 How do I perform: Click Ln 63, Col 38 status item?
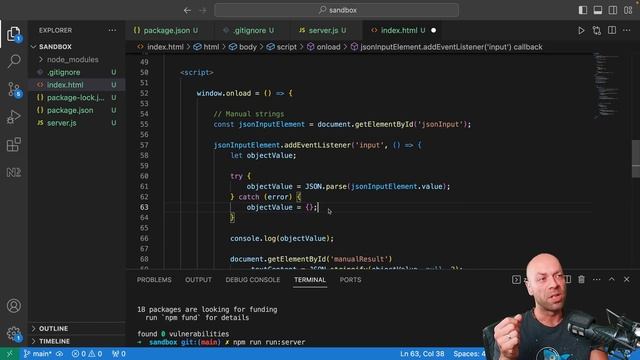[x=422, y=354]
